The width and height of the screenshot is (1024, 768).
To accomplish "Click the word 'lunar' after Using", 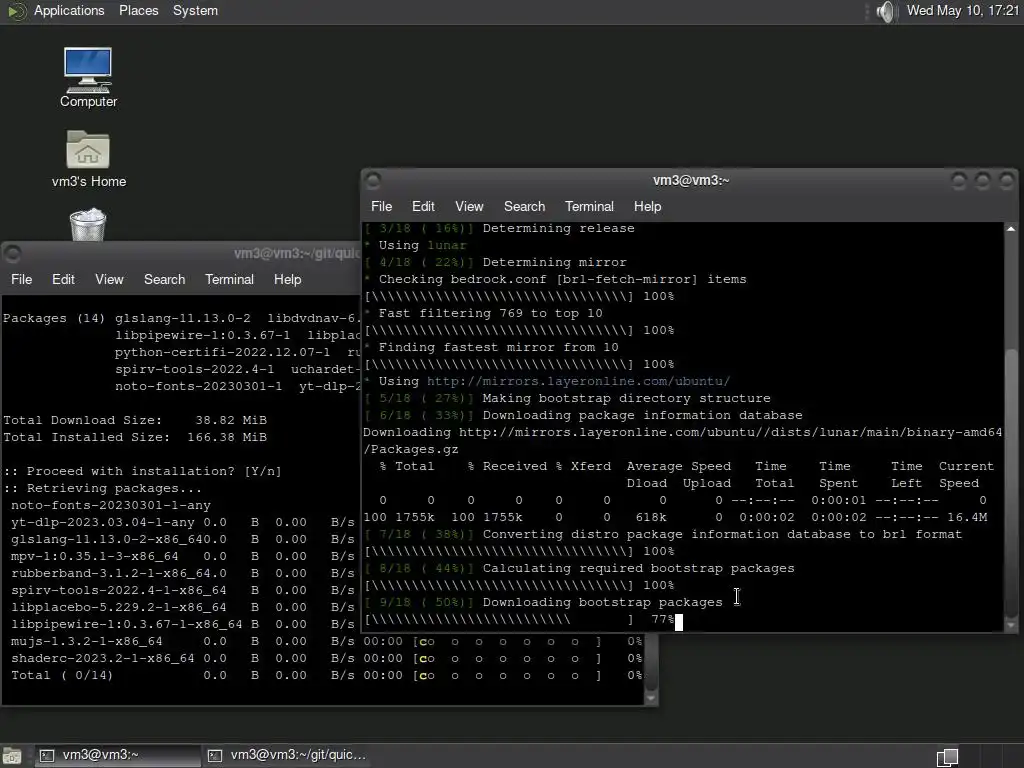I will (x=447, y=246).
